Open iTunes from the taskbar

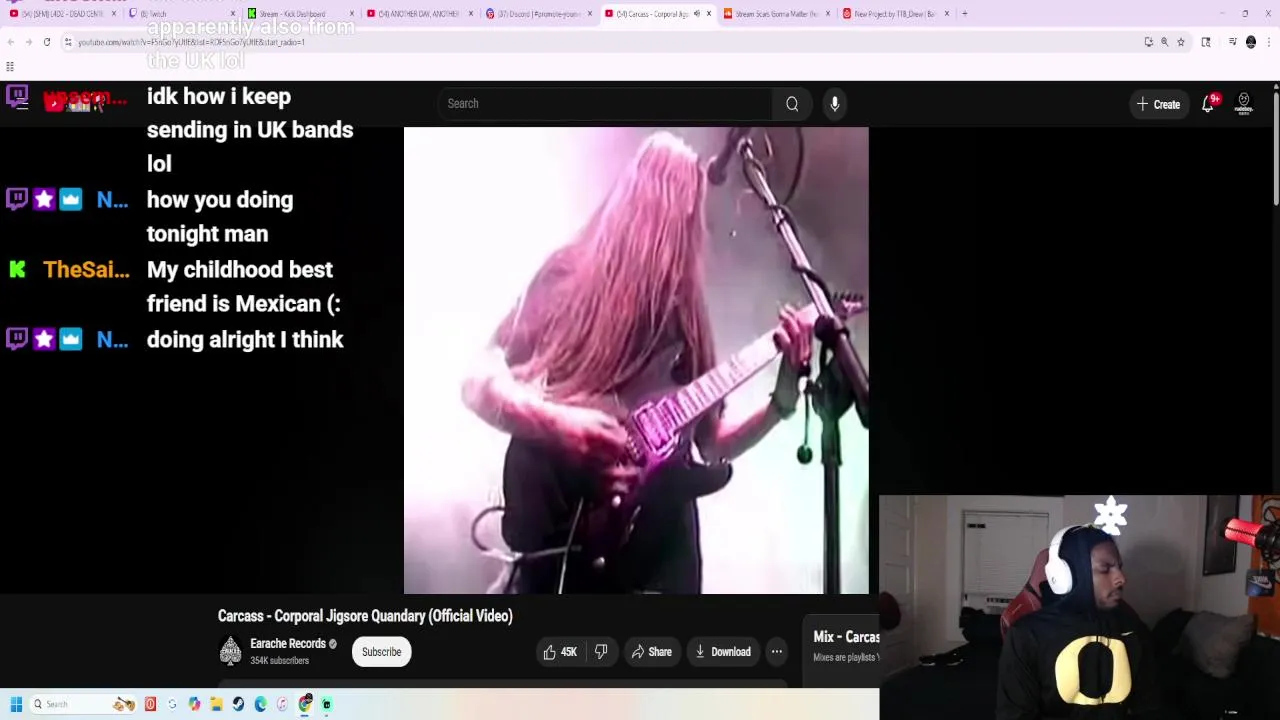pos(282,704)
